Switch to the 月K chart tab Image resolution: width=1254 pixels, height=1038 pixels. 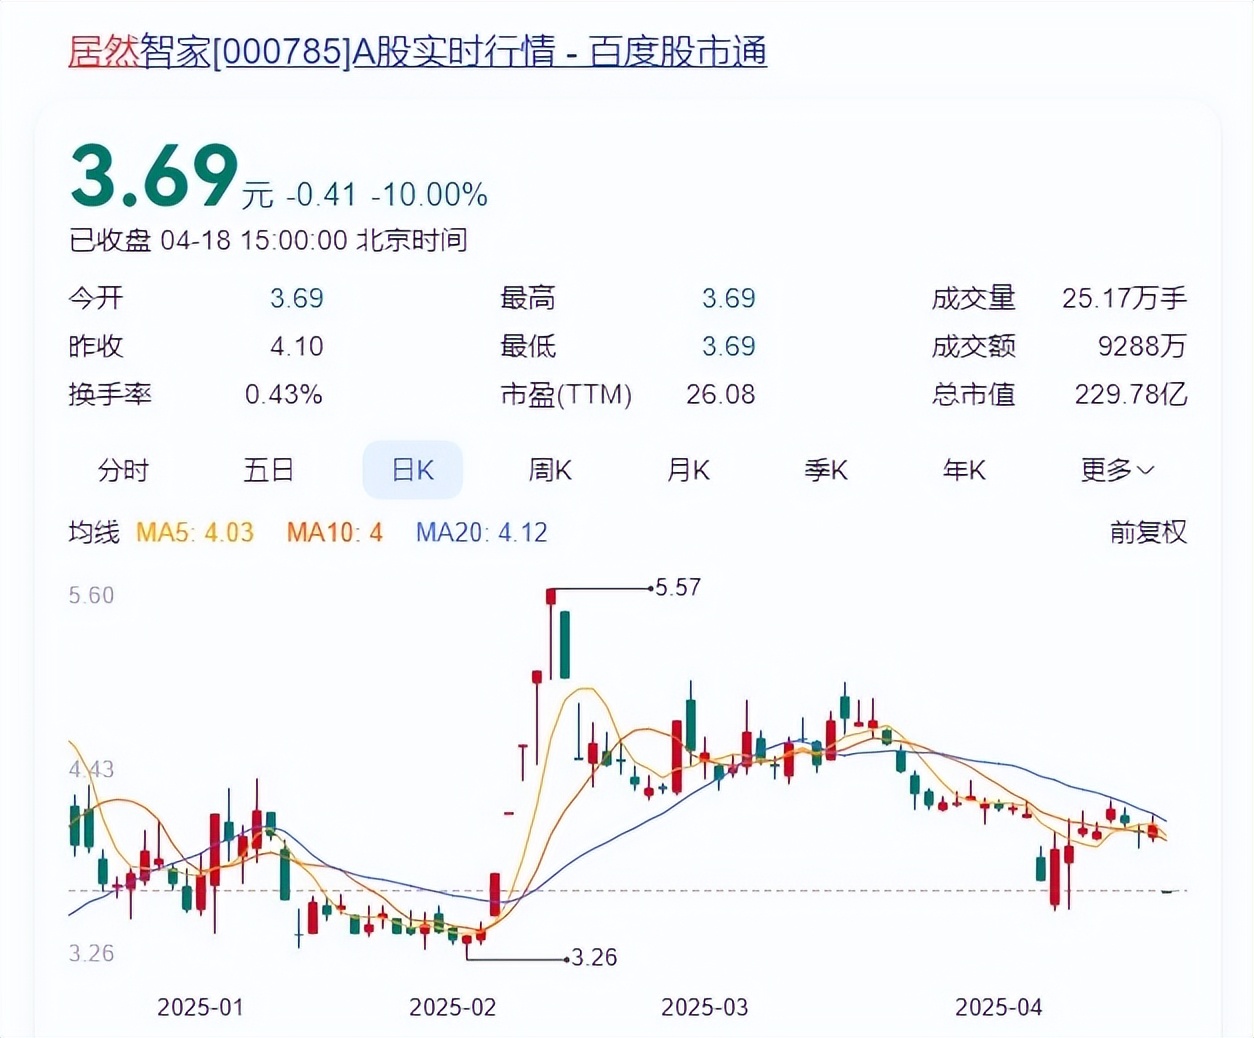tap(688, 470)
